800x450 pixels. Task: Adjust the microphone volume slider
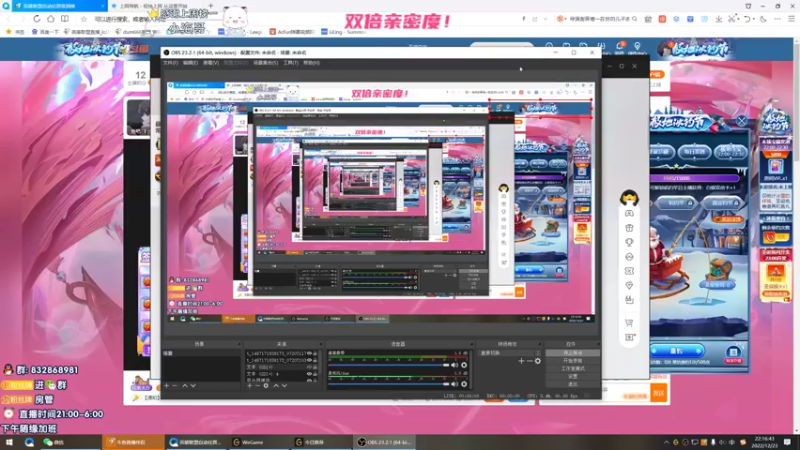(389, 384)
